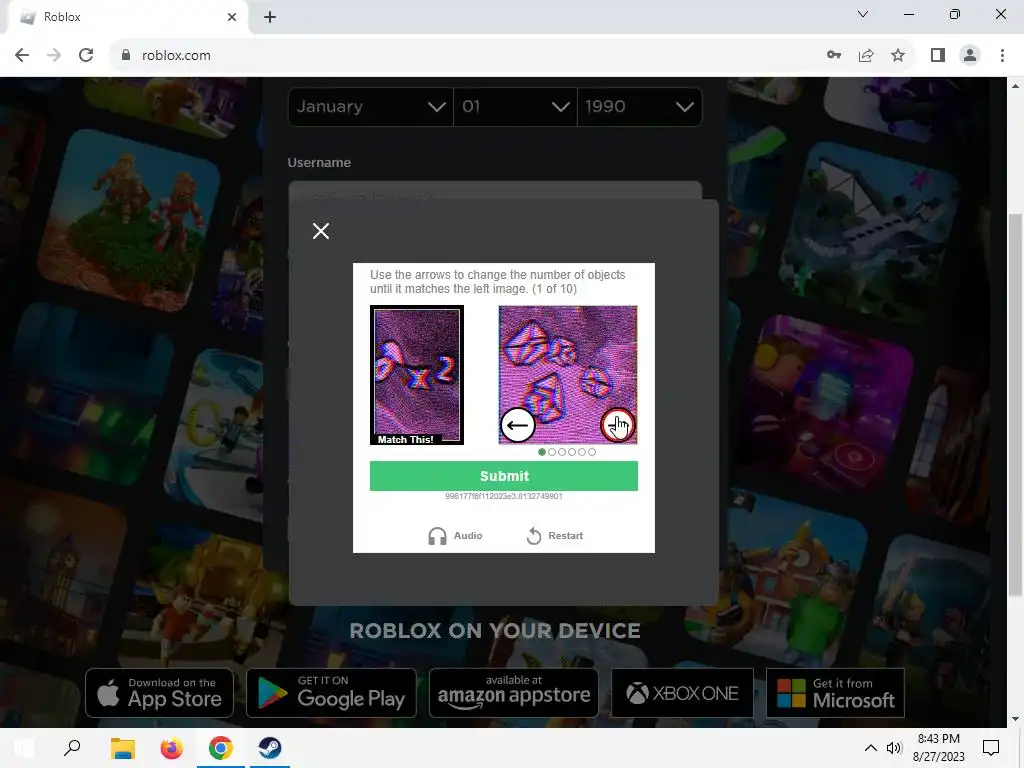Image resolution: width=1024 pixels, height=768 pixels.
Task: Select the Roblox browser tab
Action: 127,17
